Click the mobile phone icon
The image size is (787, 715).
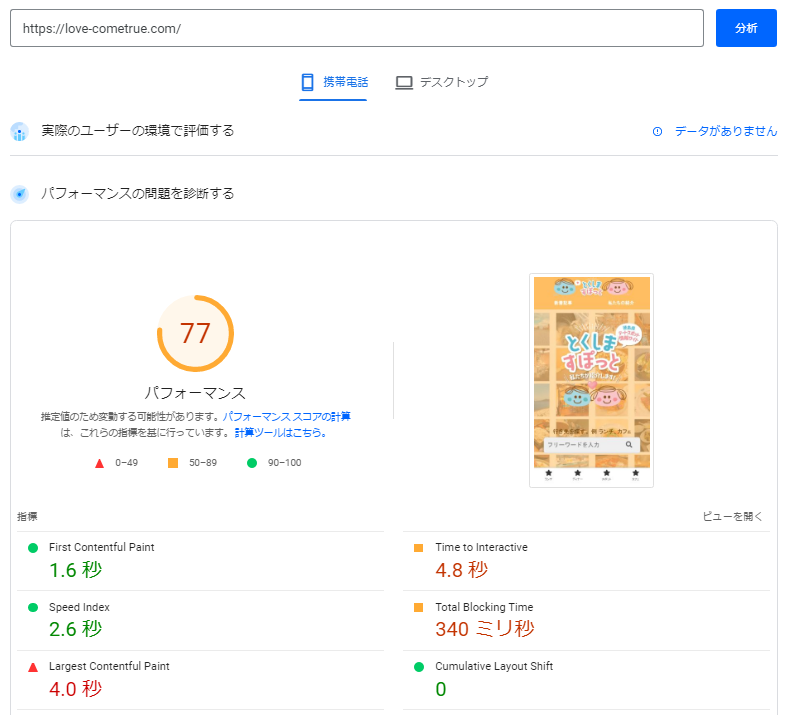[308, 82]
